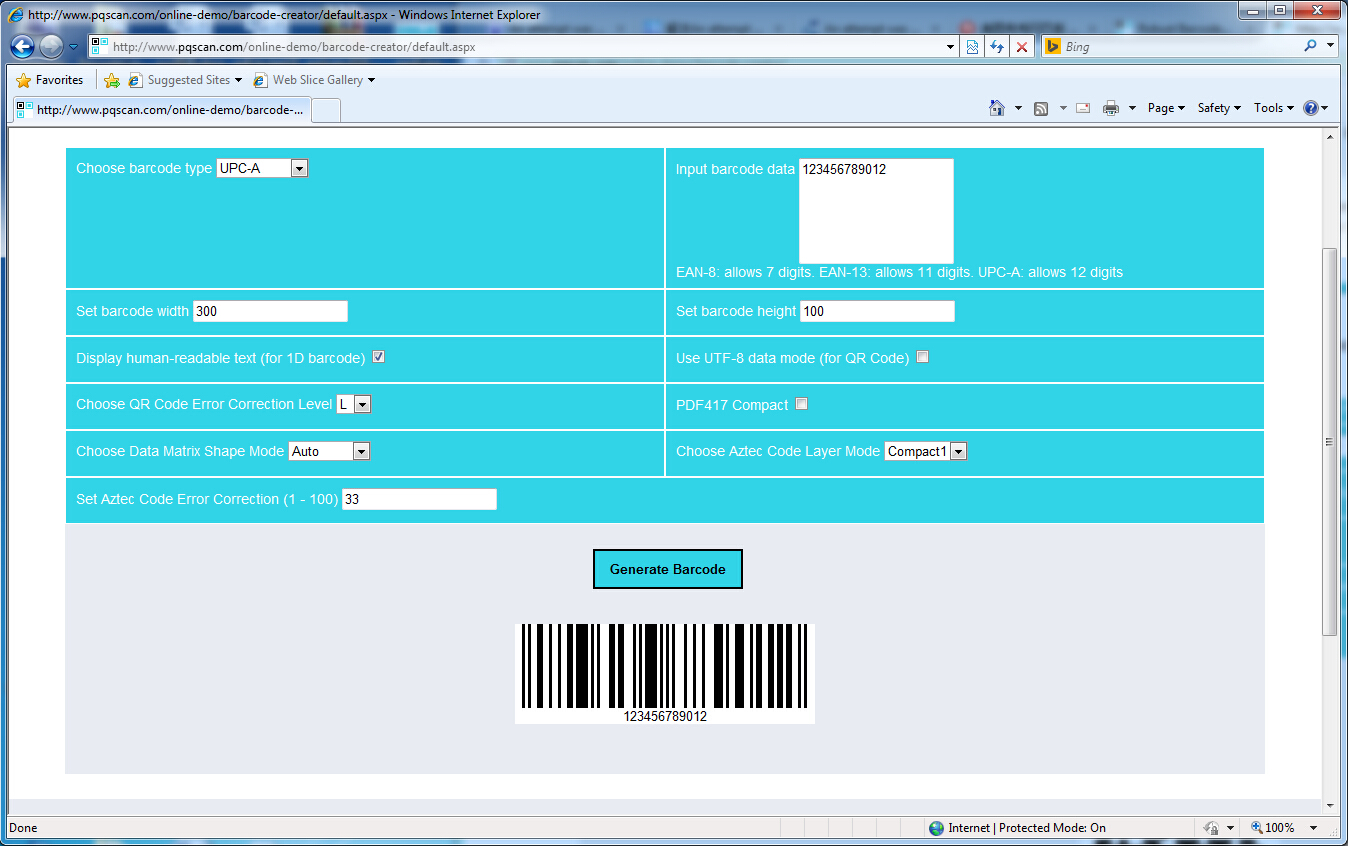Open Suggested Sites favorites link
Screen dimensions: 1348x846
[x=187, y=80]
